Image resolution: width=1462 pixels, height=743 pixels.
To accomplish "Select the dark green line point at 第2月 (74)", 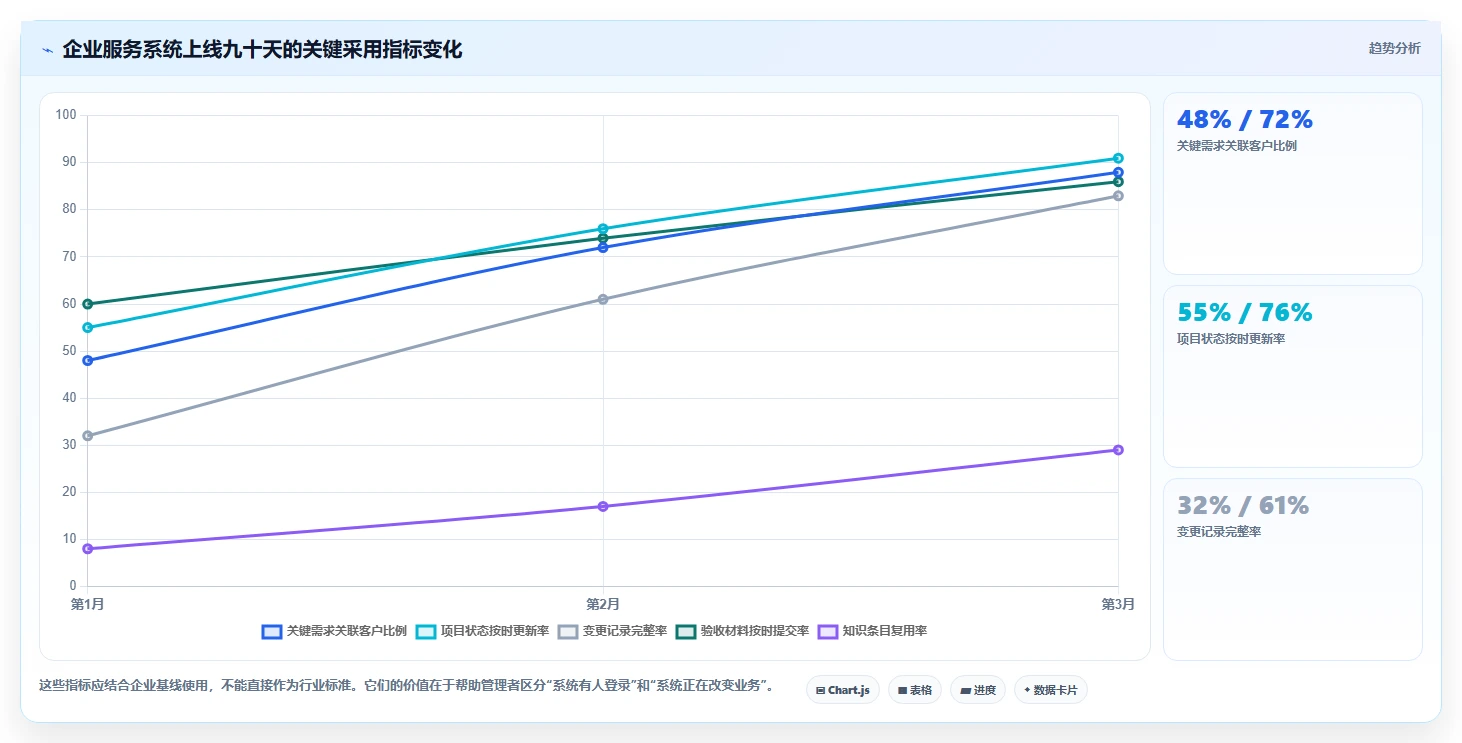I will coord(603,238).
